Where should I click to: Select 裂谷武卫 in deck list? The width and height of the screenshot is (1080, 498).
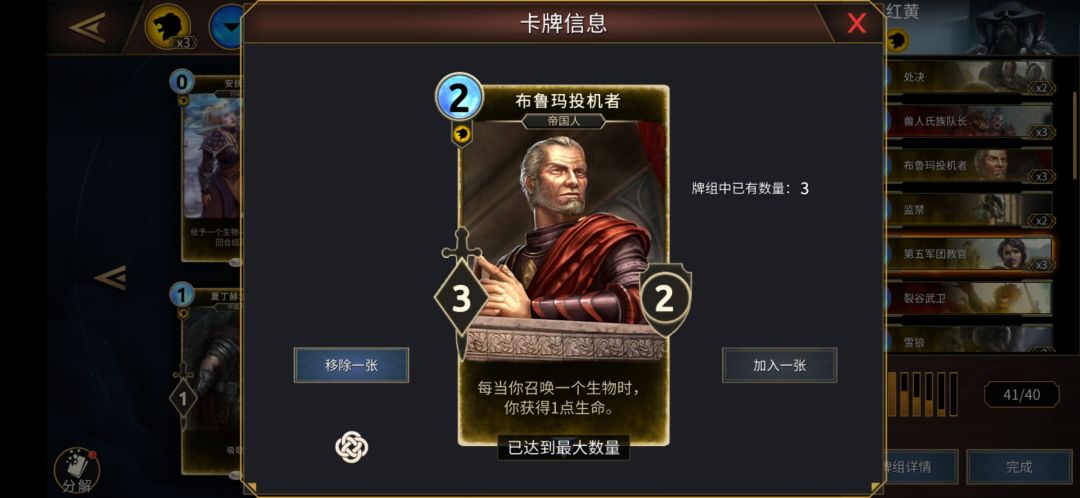point(968,298)
